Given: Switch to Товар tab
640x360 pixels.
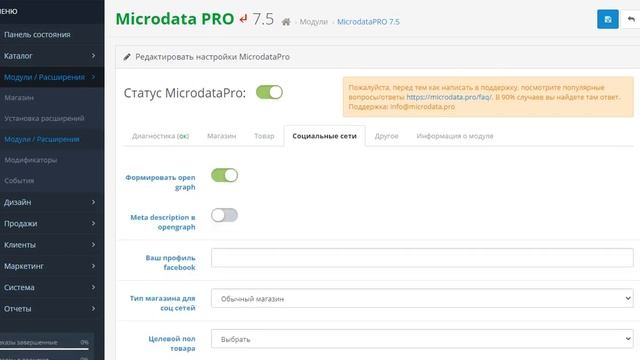Looking at the screenshot, I should pyautogui.click(x=264, y=136).
